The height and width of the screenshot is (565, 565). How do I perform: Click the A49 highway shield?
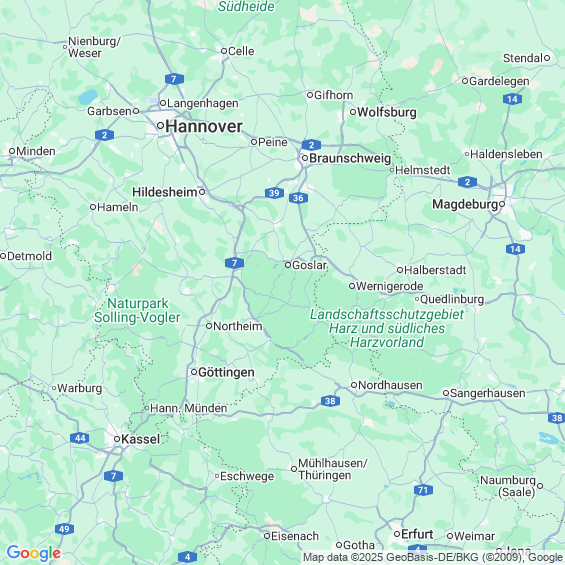pos(64,529)
